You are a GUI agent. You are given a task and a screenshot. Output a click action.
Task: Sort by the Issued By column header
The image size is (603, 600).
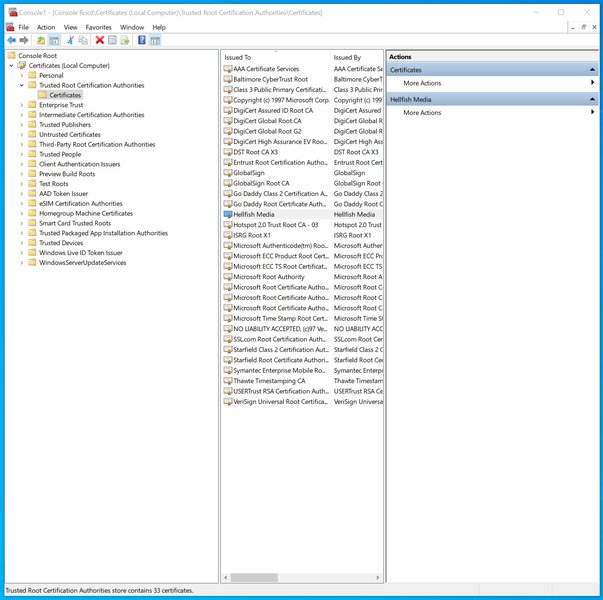[357, 57]
